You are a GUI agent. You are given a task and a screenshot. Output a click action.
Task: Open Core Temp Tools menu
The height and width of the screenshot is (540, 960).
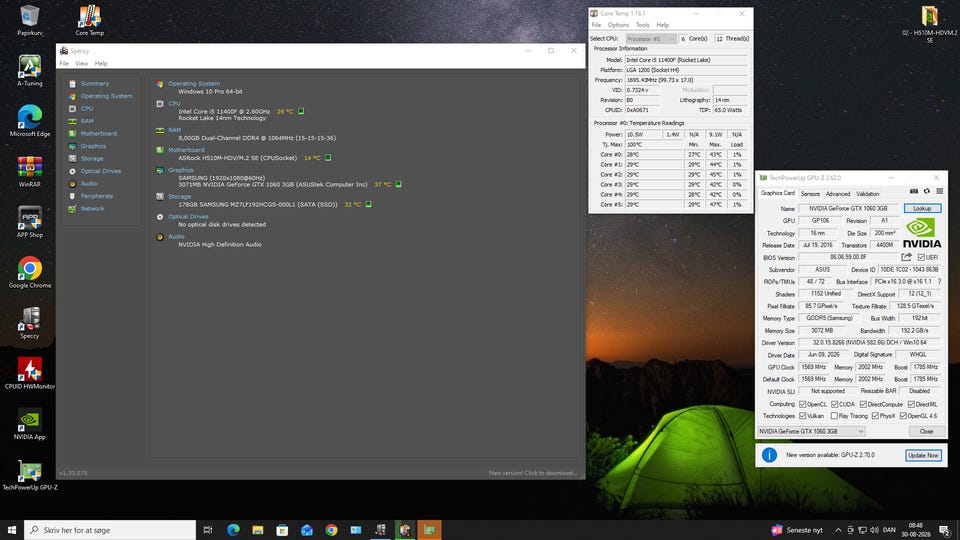(x=642, y=25)
